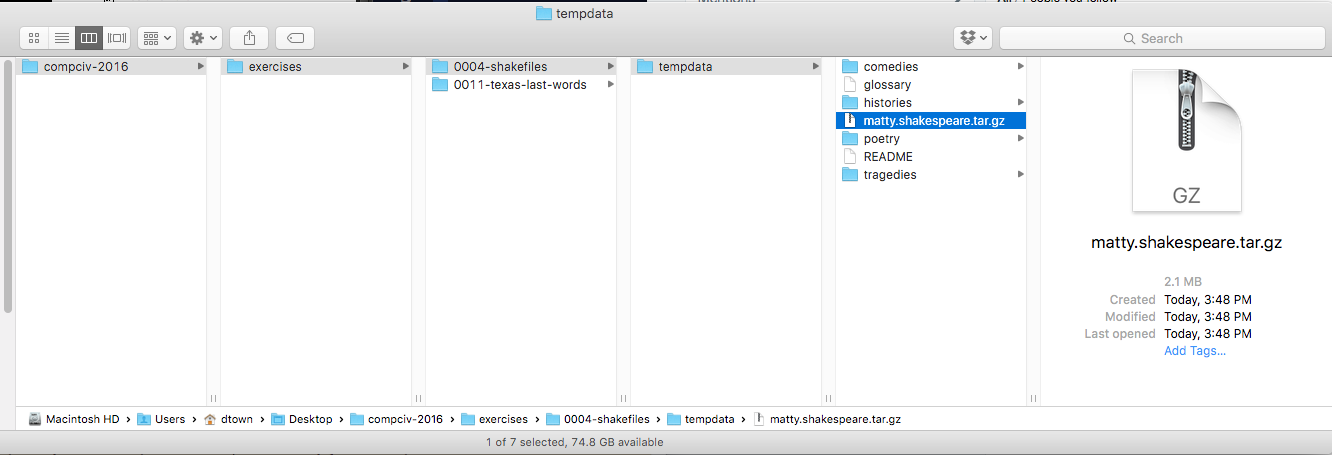Viewport: 1332px width, 455px height.
Task: Click the 0011-texas-last-words folder icon
Action: [x=440, y=85]
